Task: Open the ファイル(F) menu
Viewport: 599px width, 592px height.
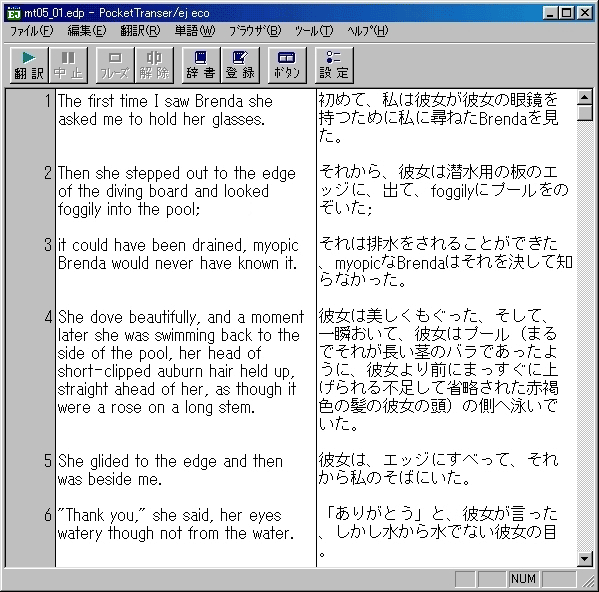Action: point(31,31)
